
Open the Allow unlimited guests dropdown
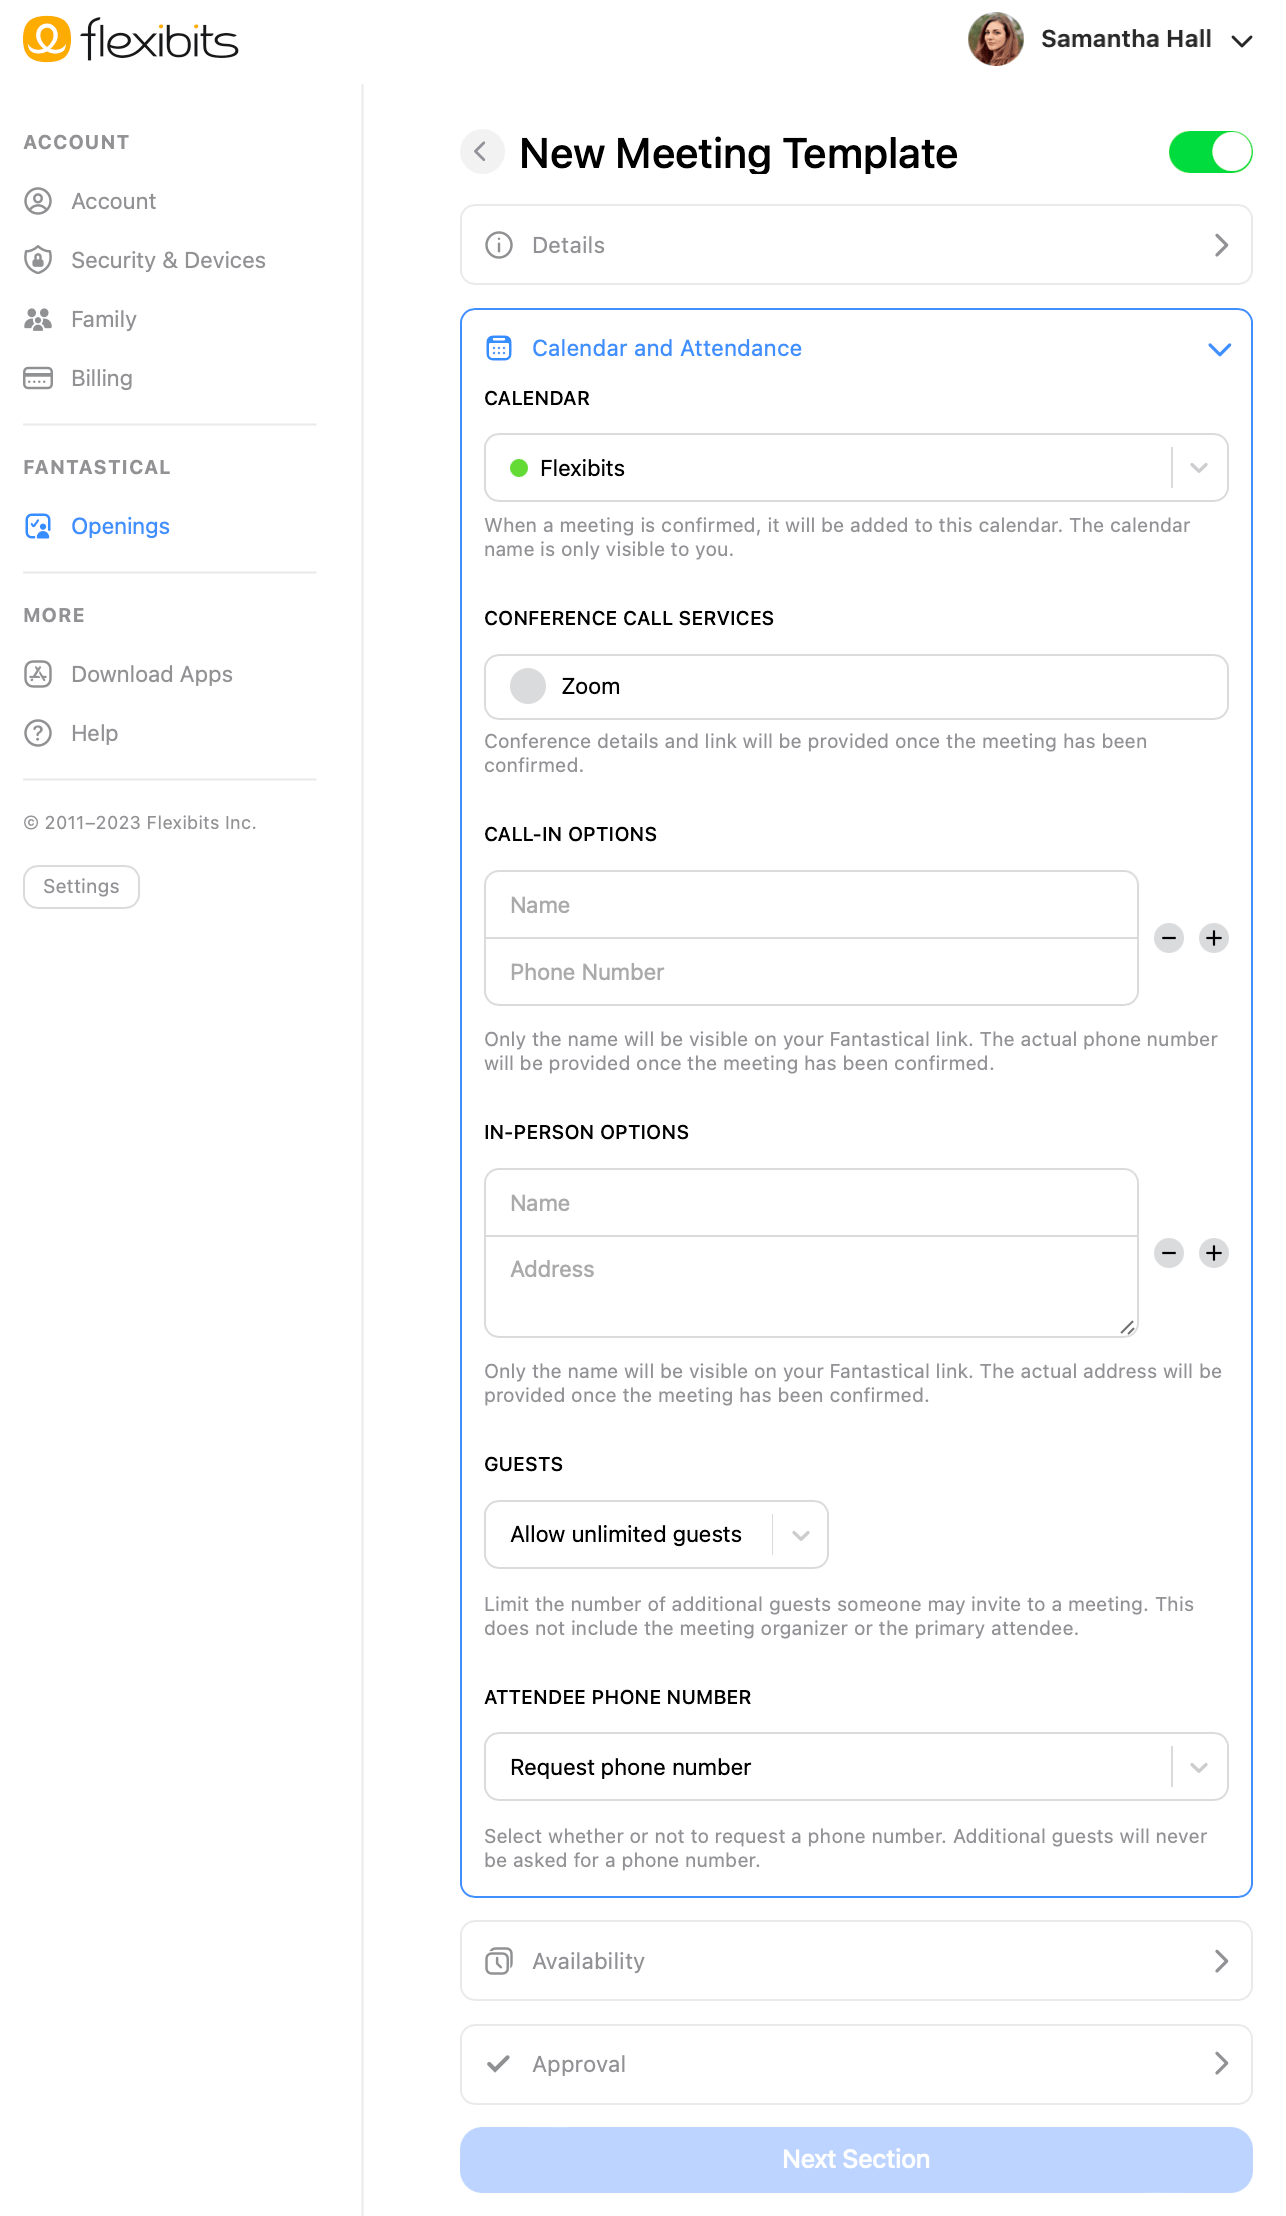pyautogui.click(x=656, y=1535)
